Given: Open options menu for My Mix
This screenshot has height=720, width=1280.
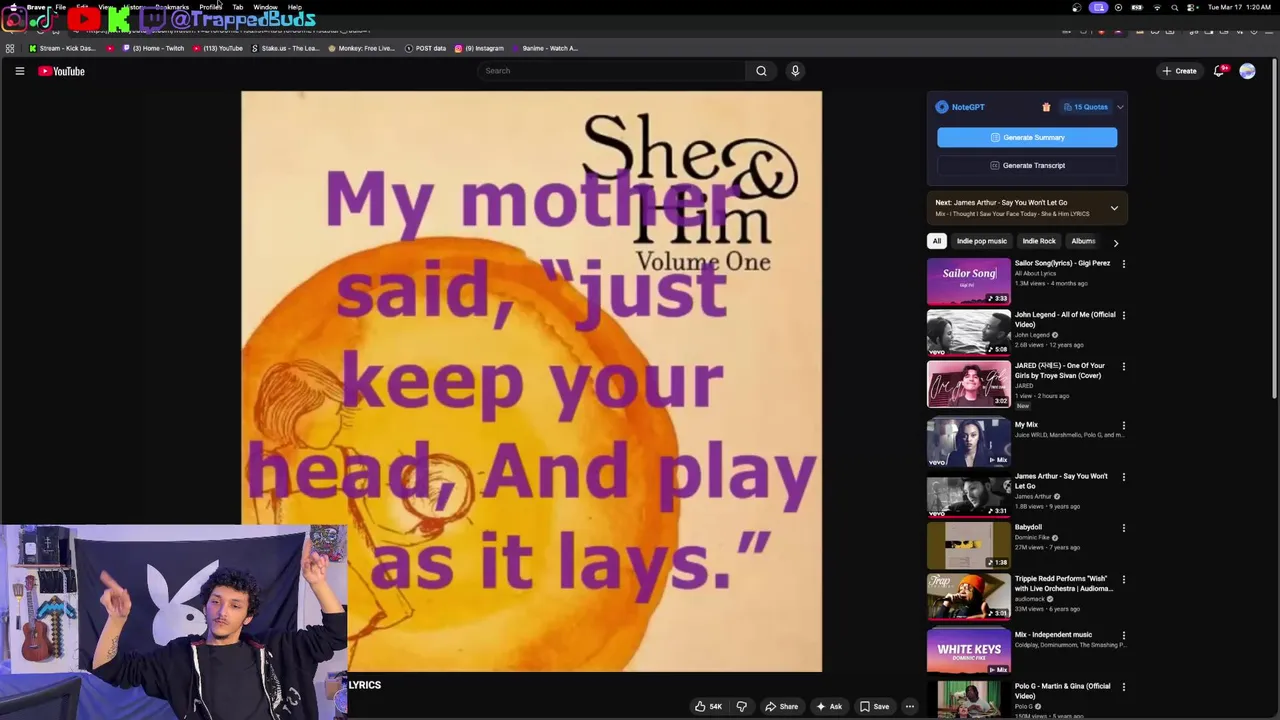Looking at the screenshot, I should (1123, 425).
